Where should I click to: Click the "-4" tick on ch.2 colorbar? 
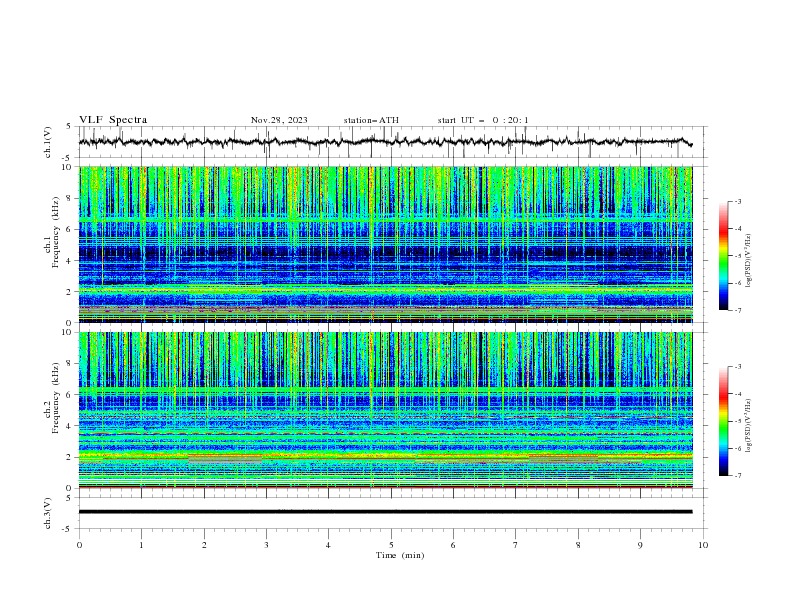pos(737,394)
